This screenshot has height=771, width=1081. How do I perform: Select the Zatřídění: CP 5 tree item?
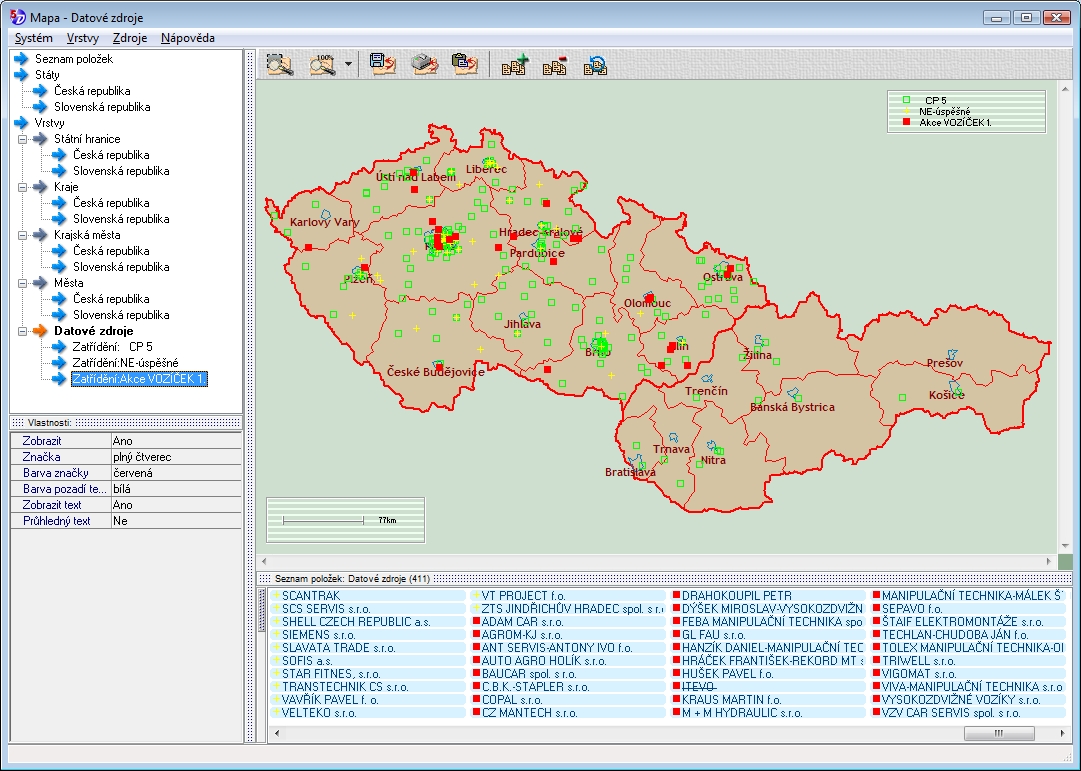pyautogui.click(x=112, y=347)
